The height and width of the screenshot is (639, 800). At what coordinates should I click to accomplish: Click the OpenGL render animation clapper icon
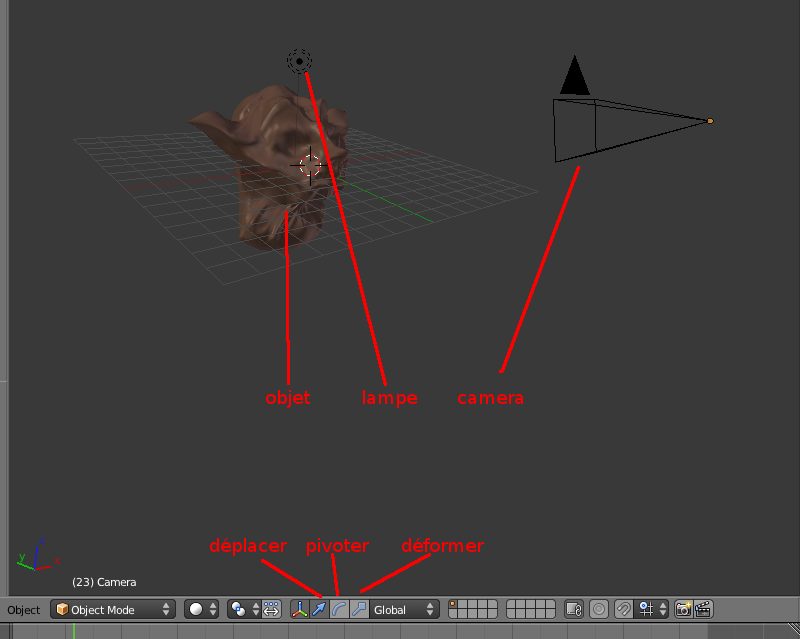703,609
